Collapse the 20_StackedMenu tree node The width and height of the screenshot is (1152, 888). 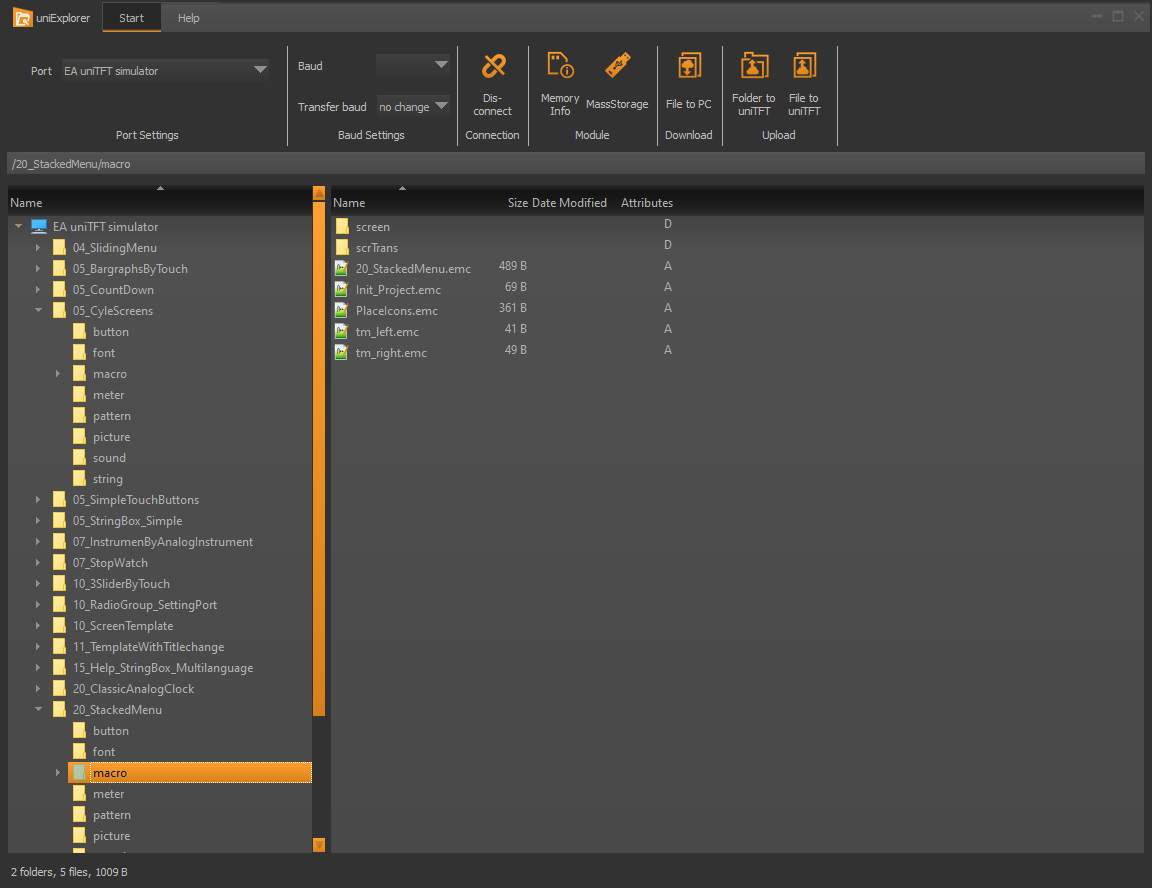(x=38, y=710)
